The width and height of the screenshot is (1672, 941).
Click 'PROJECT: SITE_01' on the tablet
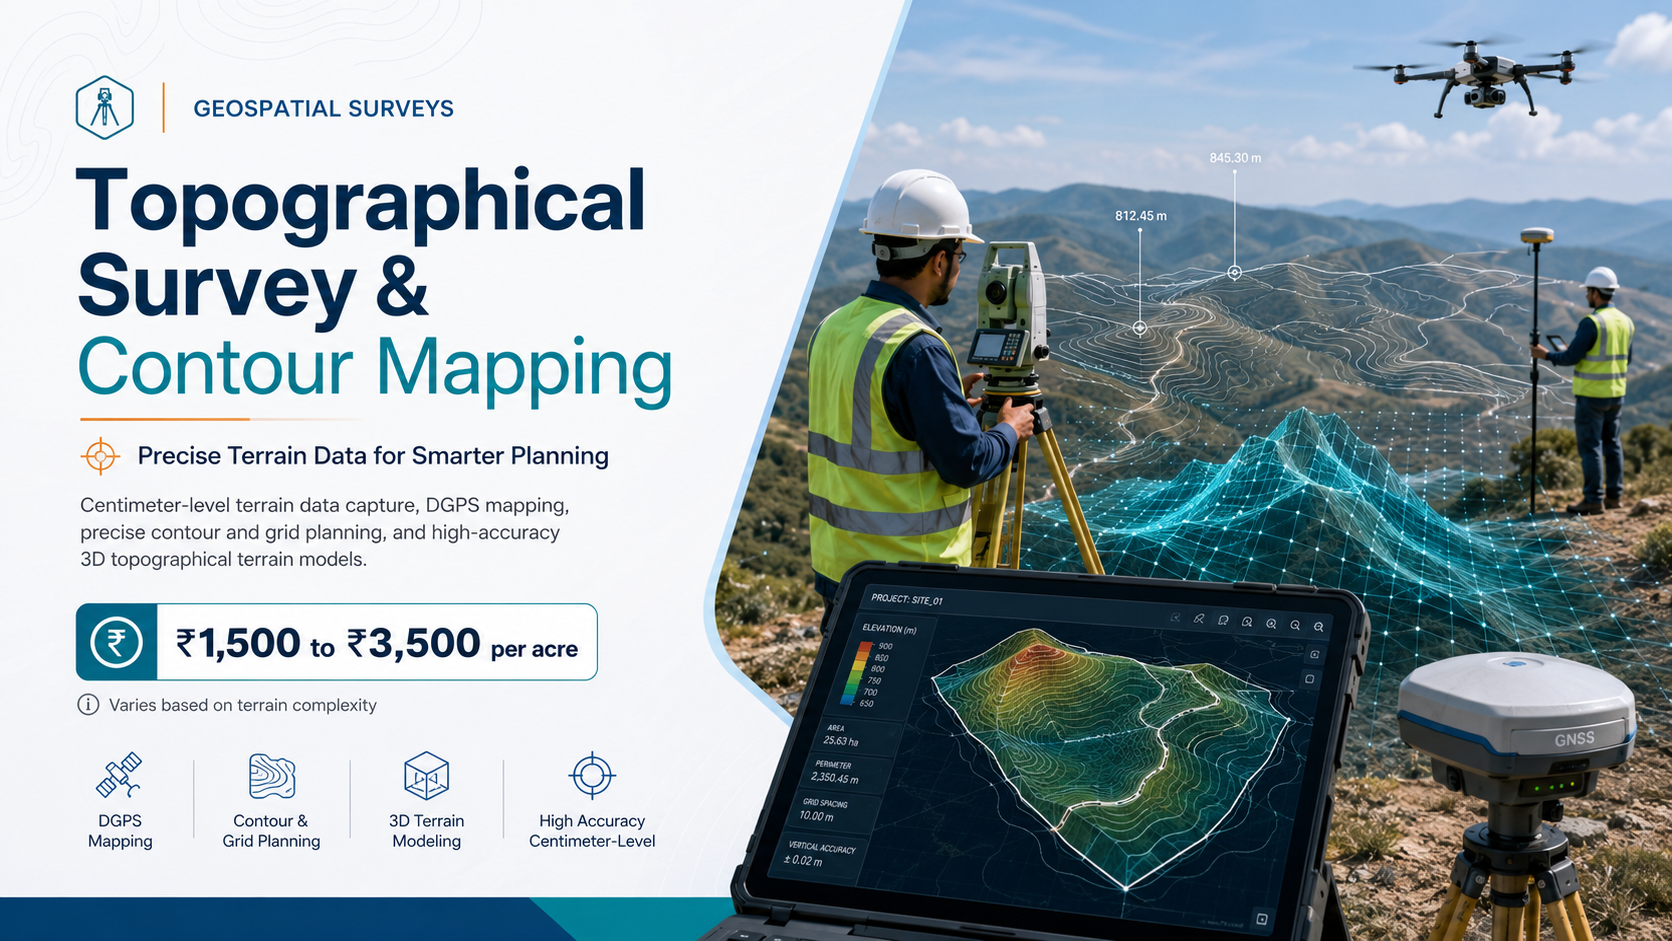[907, 599]
